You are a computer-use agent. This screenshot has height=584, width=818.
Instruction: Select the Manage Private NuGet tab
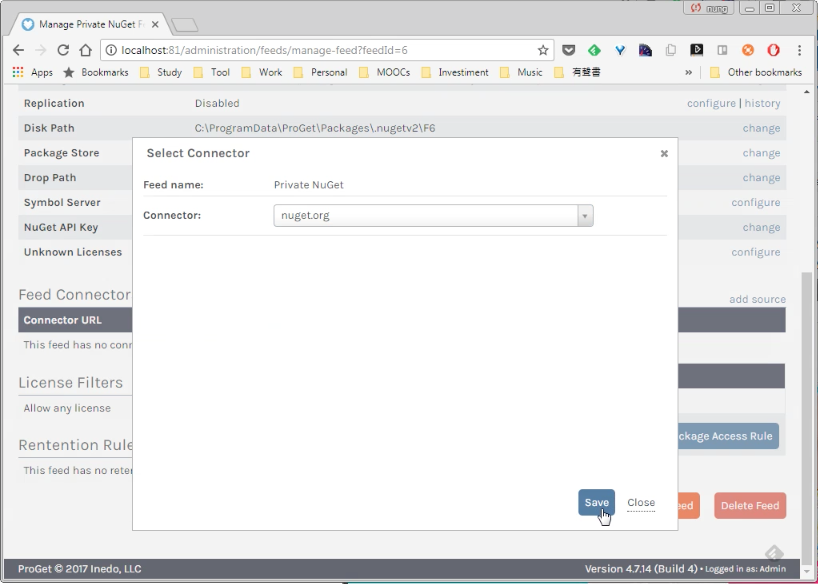[x=90, y=24]
